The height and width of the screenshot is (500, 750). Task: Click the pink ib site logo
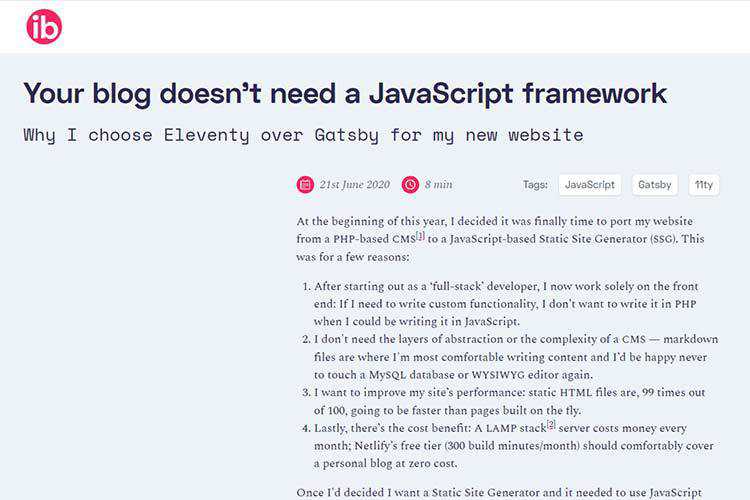point(44,27)
